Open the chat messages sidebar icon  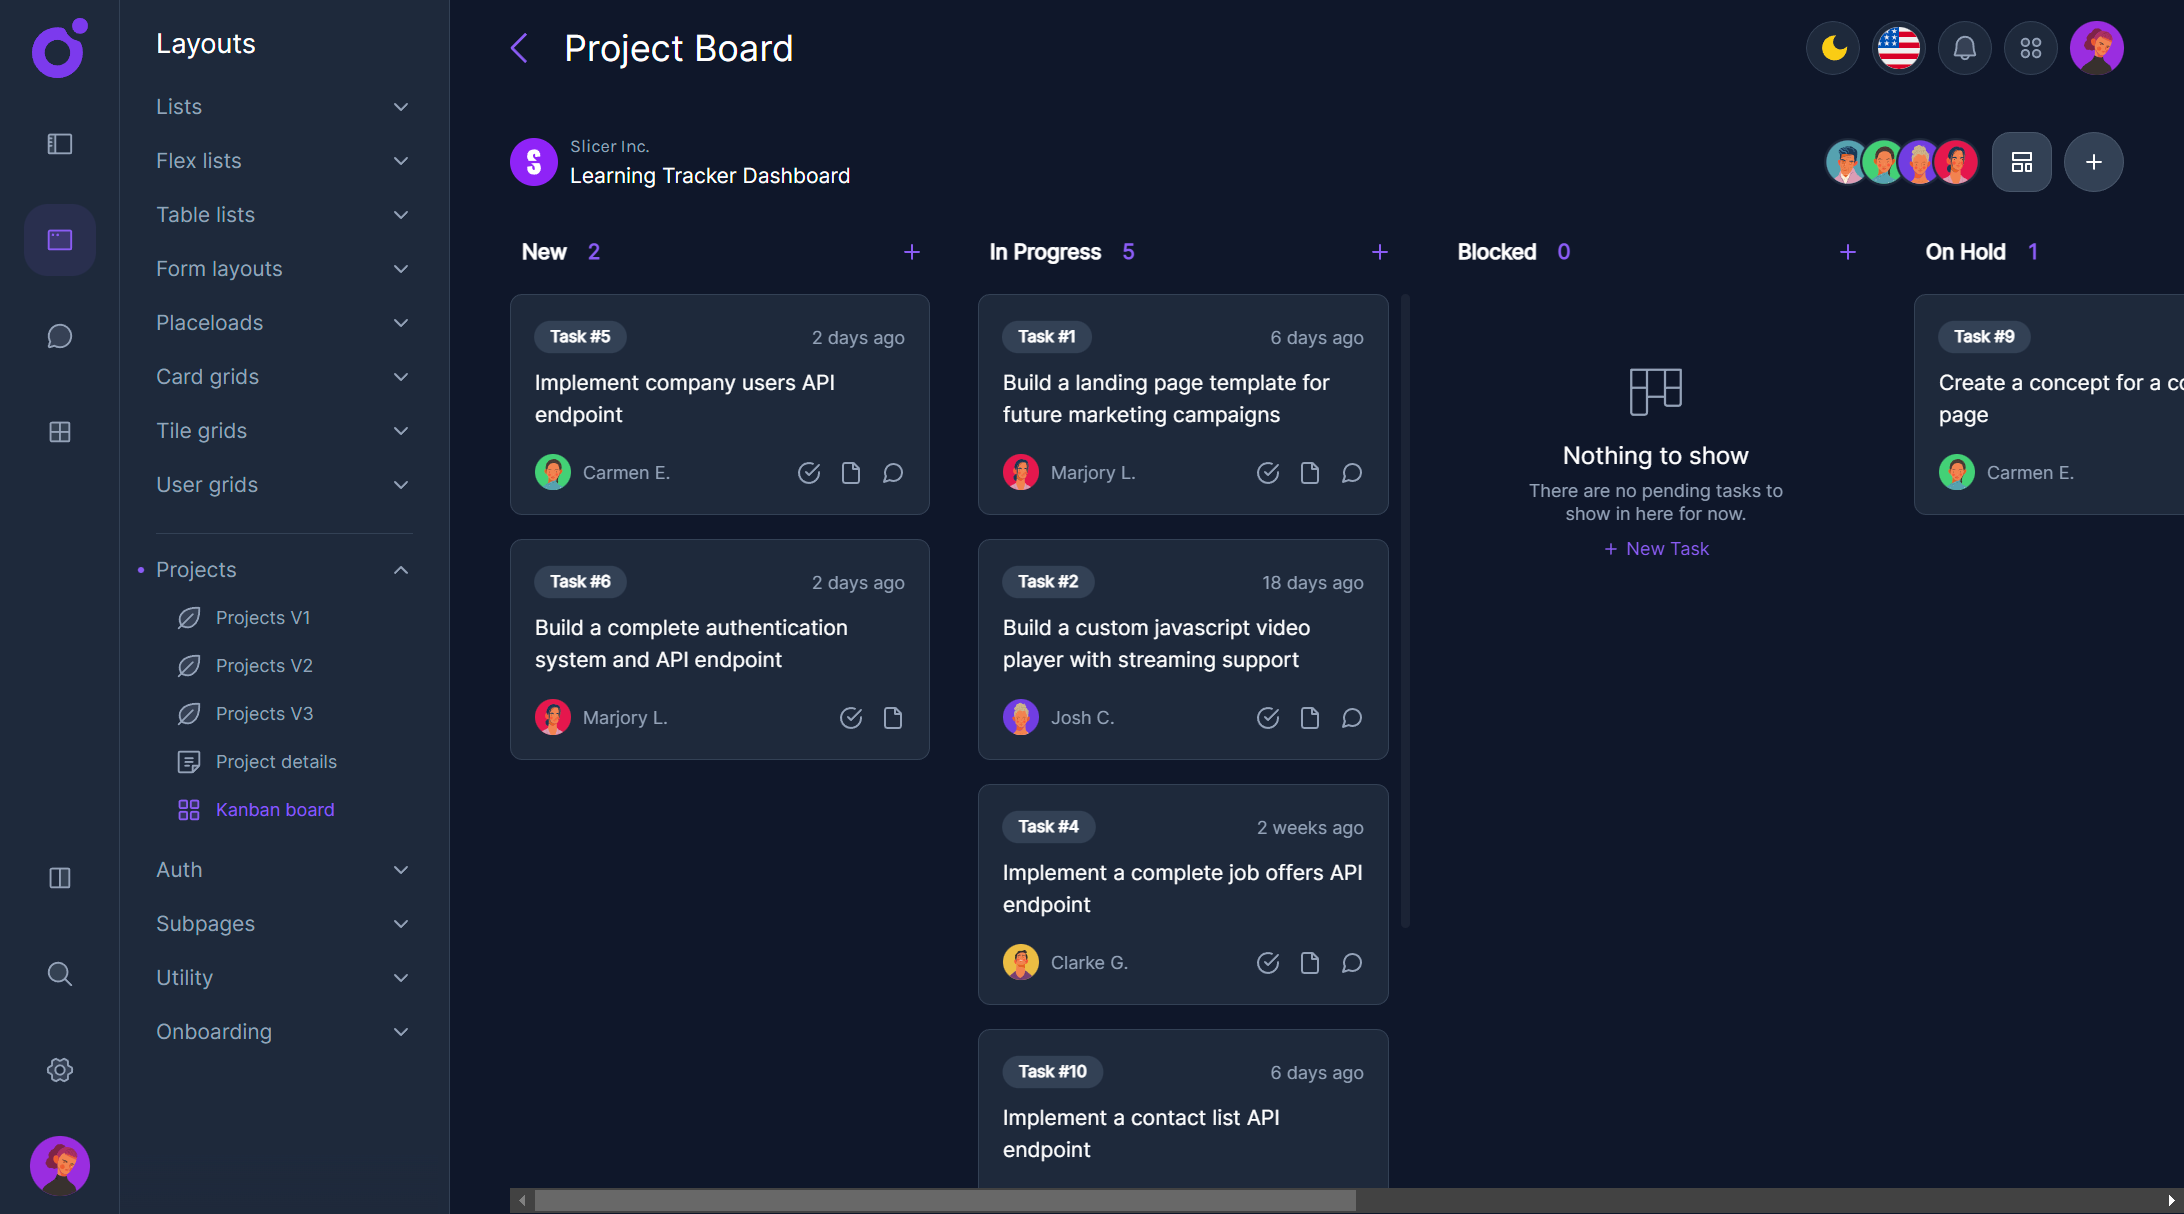pyautogui.click(x=59, y=336)
